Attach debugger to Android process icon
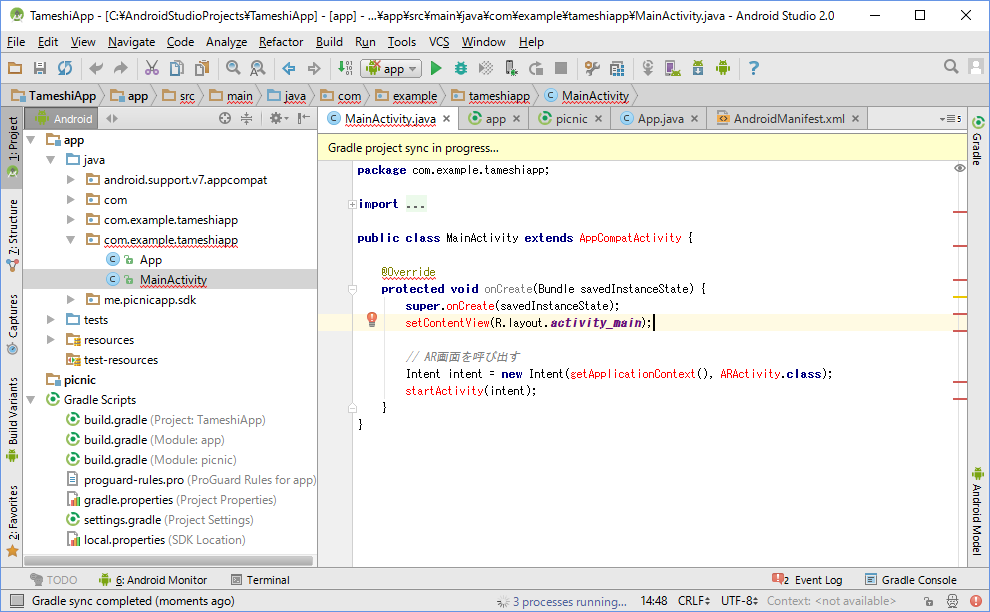The image size is (990, 612). click(511, 68)
